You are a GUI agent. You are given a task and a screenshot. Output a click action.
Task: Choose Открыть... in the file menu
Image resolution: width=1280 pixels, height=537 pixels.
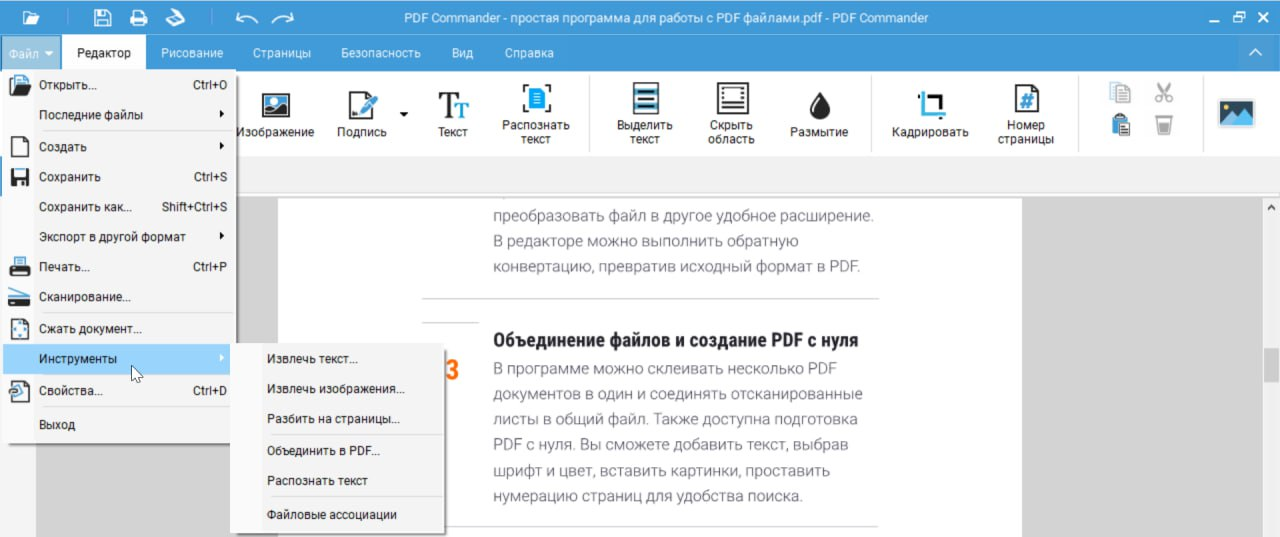[118, 85]
